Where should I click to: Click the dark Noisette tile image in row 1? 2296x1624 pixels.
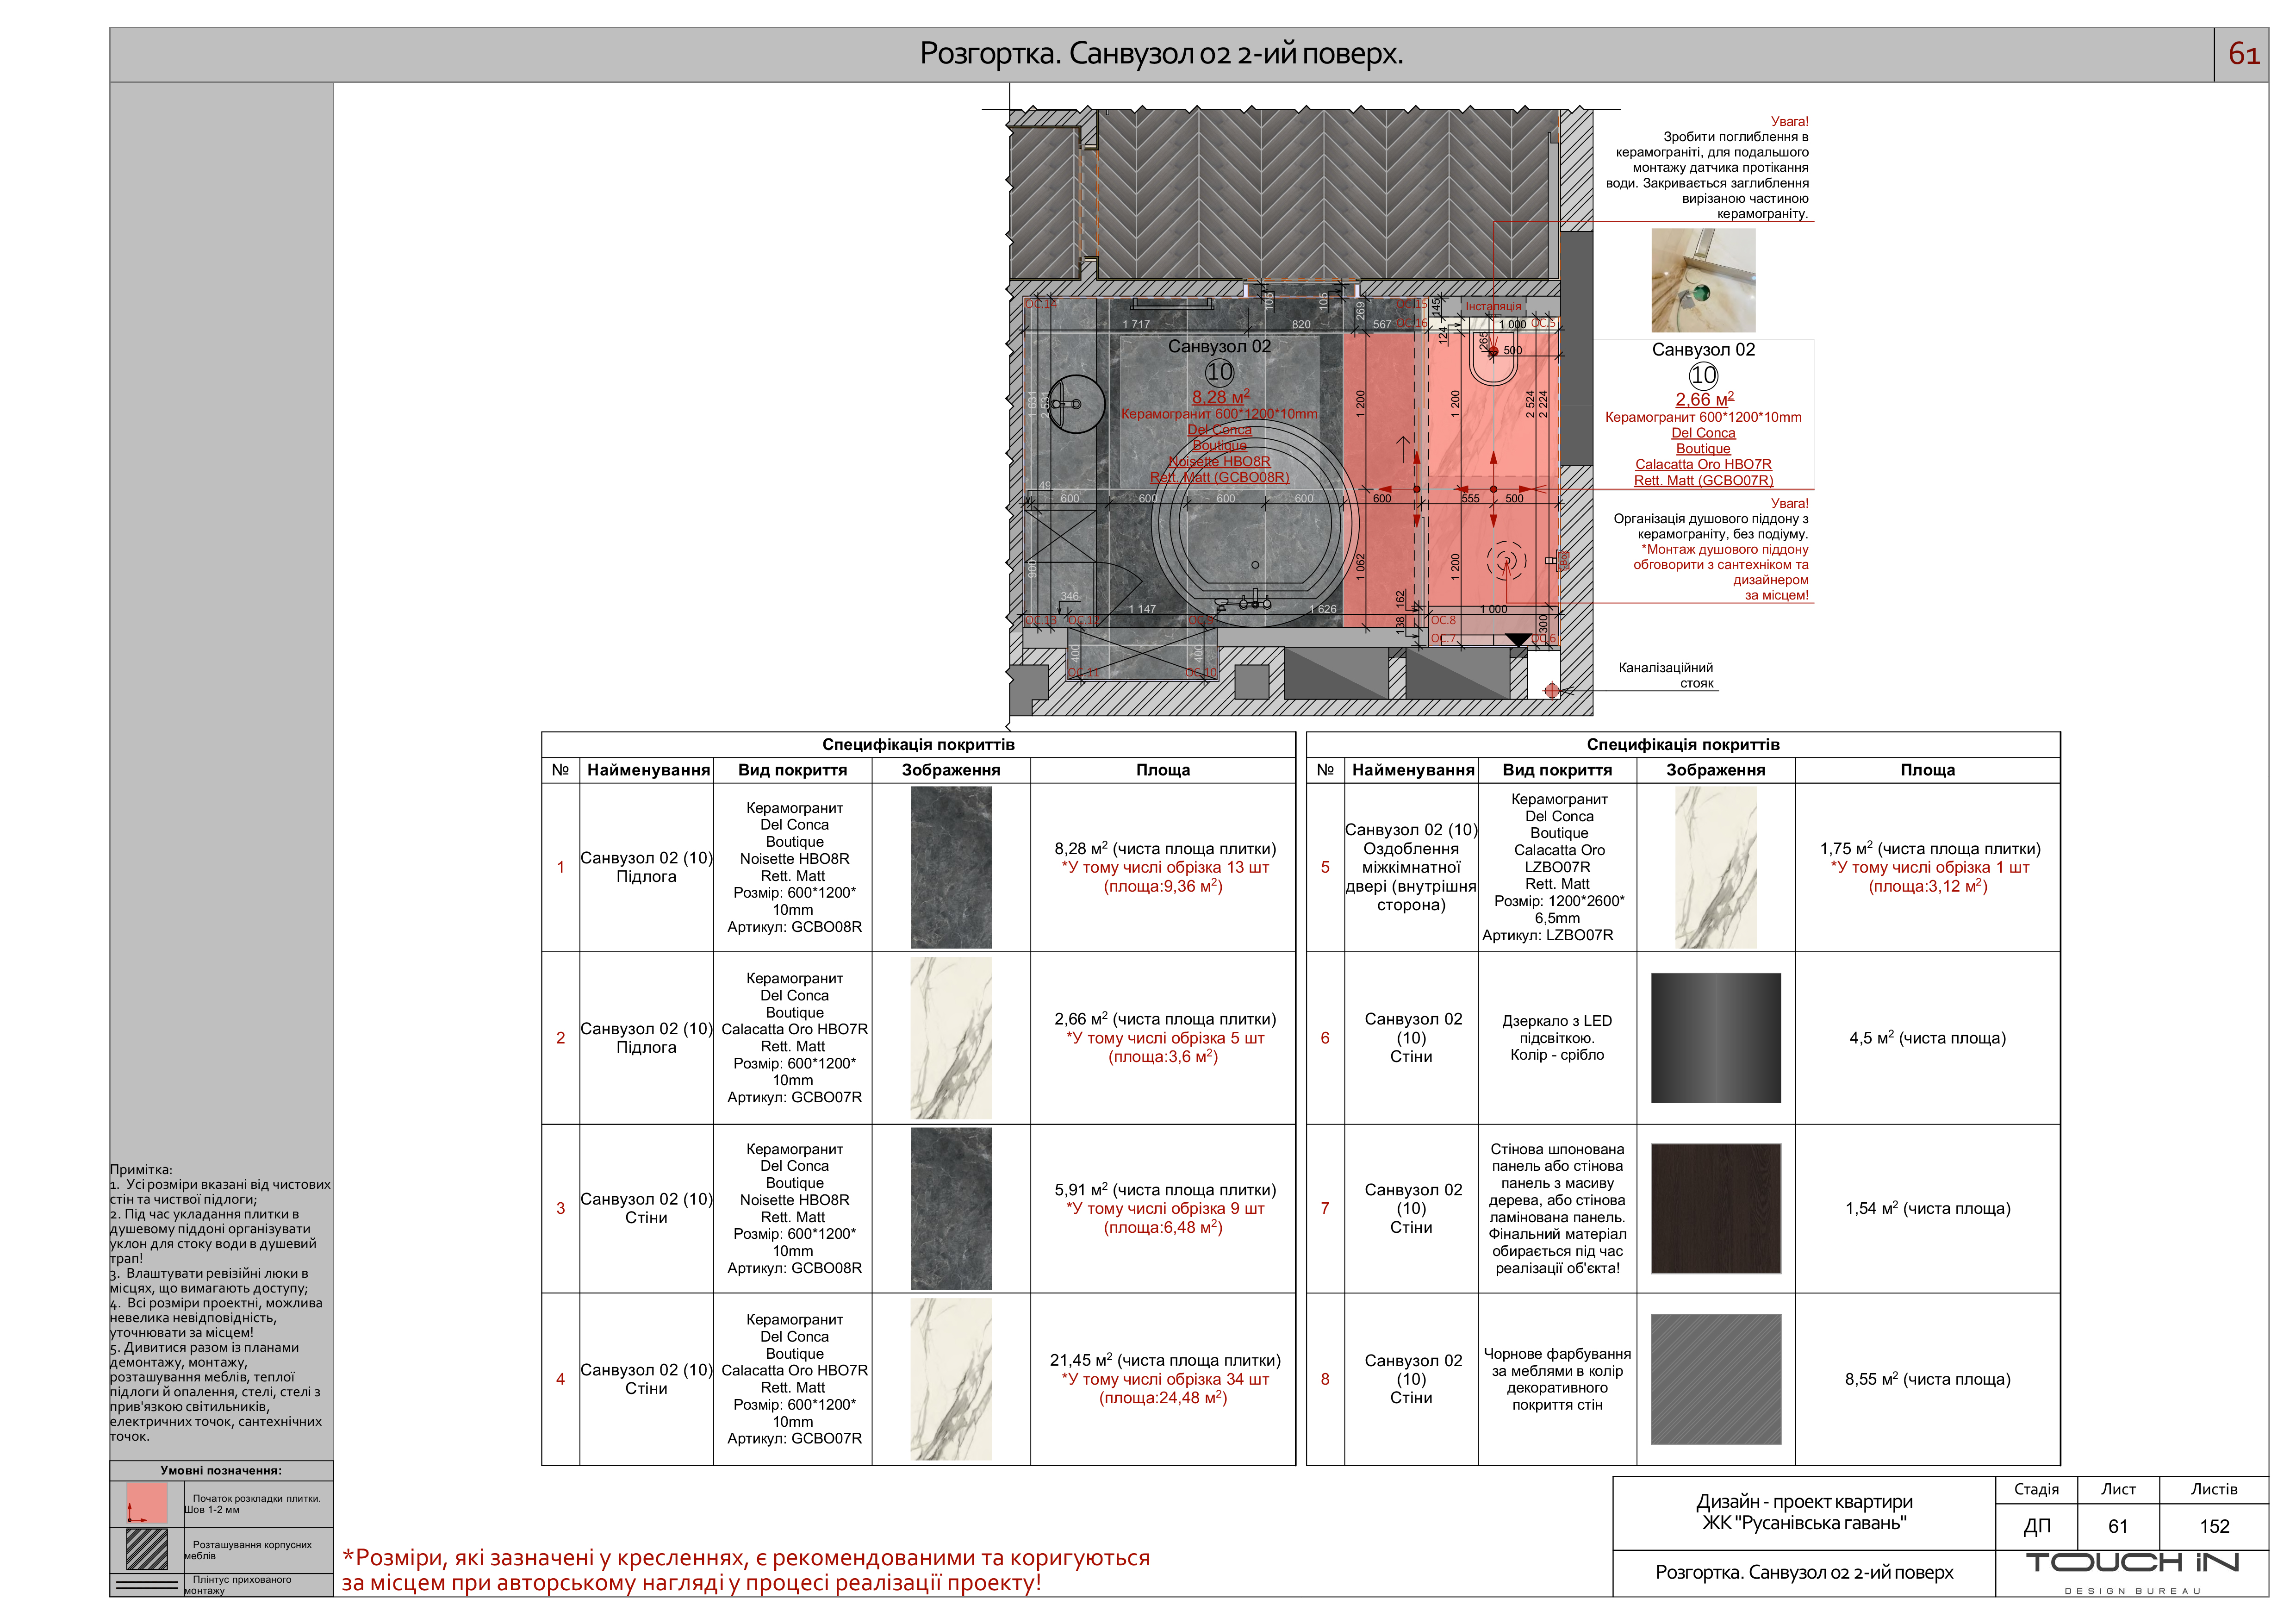(951, 867)
